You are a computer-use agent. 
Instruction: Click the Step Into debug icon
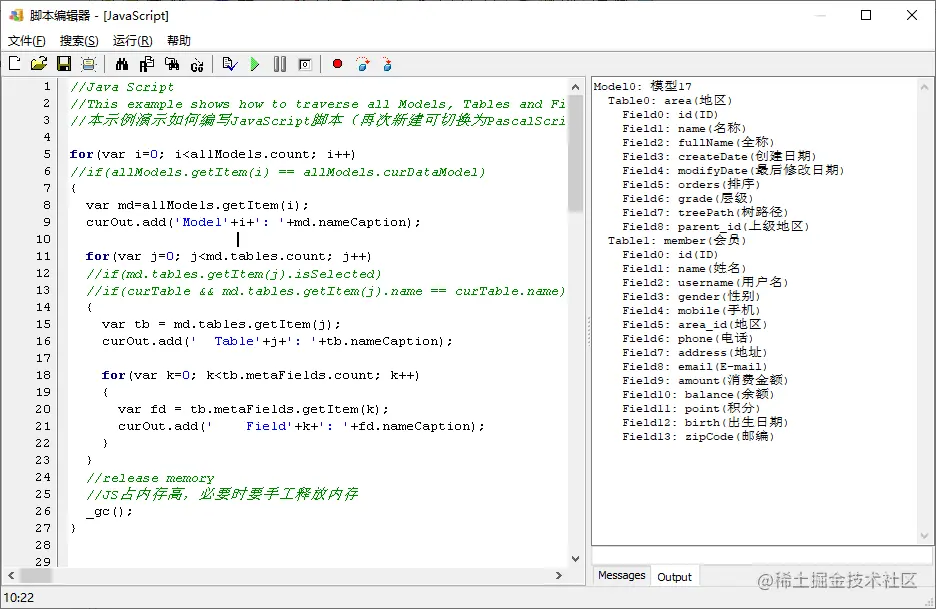click(x=387, y=64)
